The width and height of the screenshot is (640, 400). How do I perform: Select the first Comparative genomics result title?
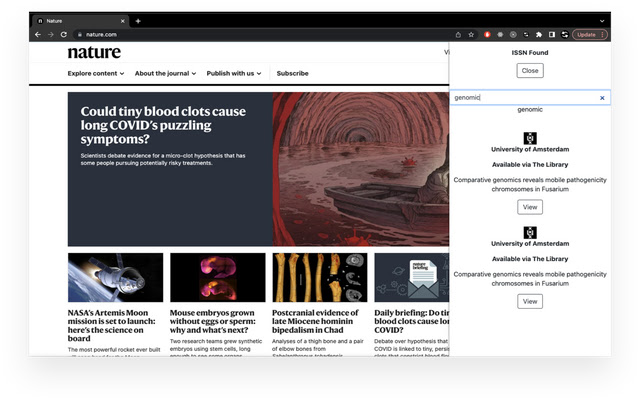click(530, 184)
